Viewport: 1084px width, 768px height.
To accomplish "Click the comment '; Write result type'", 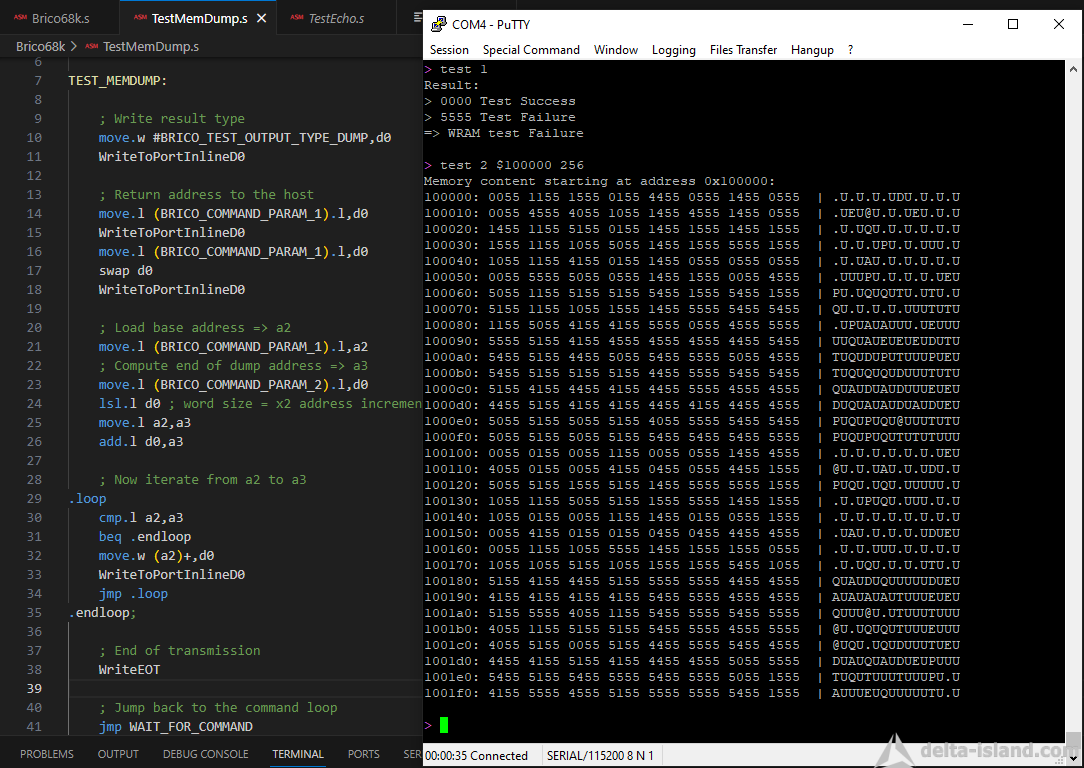I will click(x=171, y=119).
